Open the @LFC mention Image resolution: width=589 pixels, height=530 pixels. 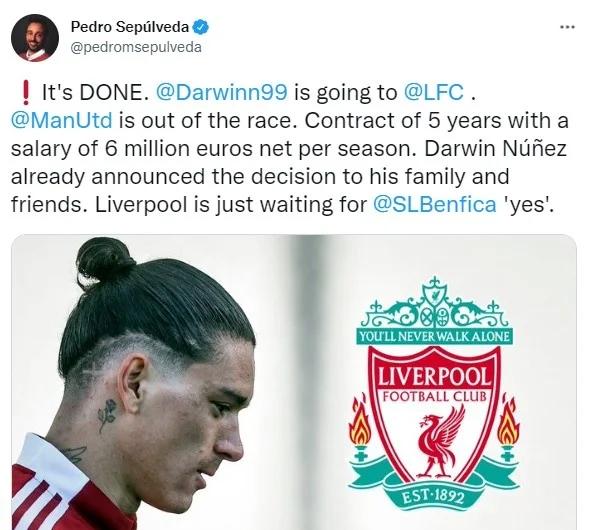(433, 92)
